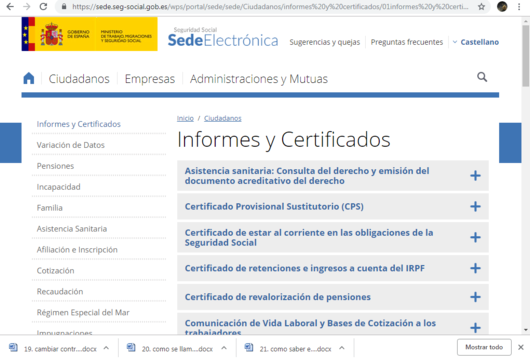530x360 pixels.
Task: Expand Comunicación de Vida Laboral plus
Action: (475, 328)
